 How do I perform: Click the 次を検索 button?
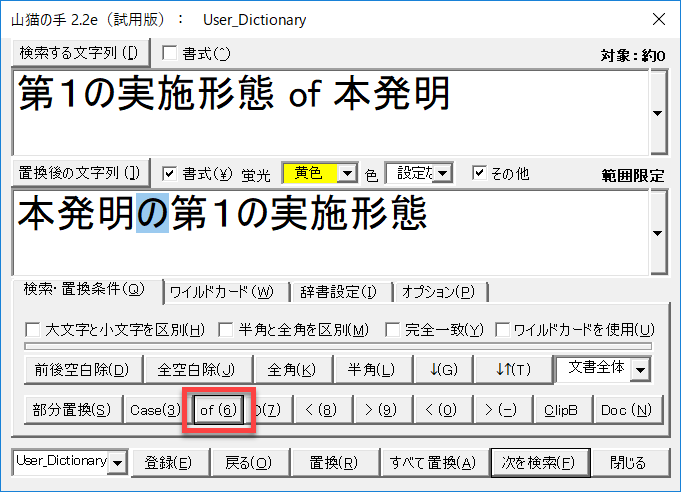tap(539, 462)
